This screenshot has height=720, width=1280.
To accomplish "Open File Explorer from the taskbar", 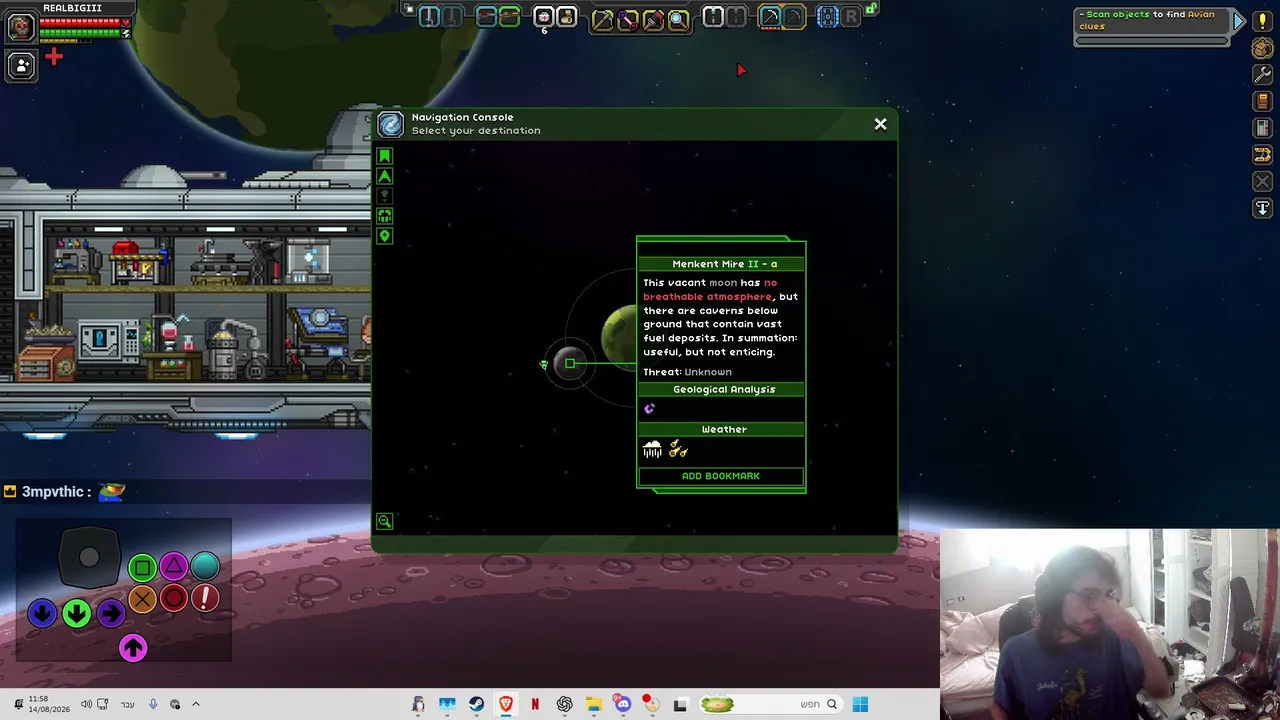I will [593, 704].
